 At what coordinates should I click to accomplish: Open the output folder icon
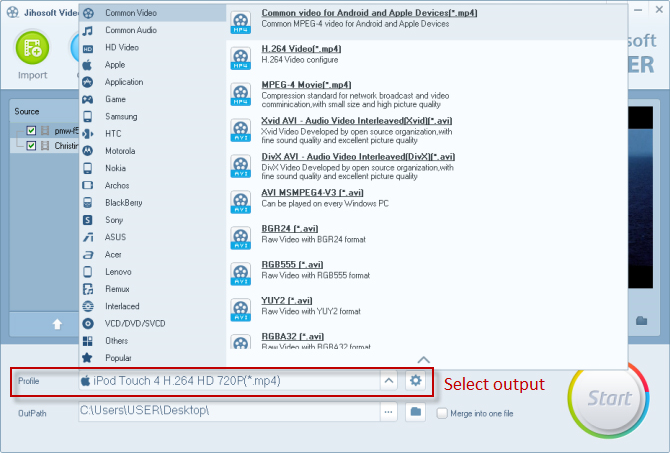point(417,411)
